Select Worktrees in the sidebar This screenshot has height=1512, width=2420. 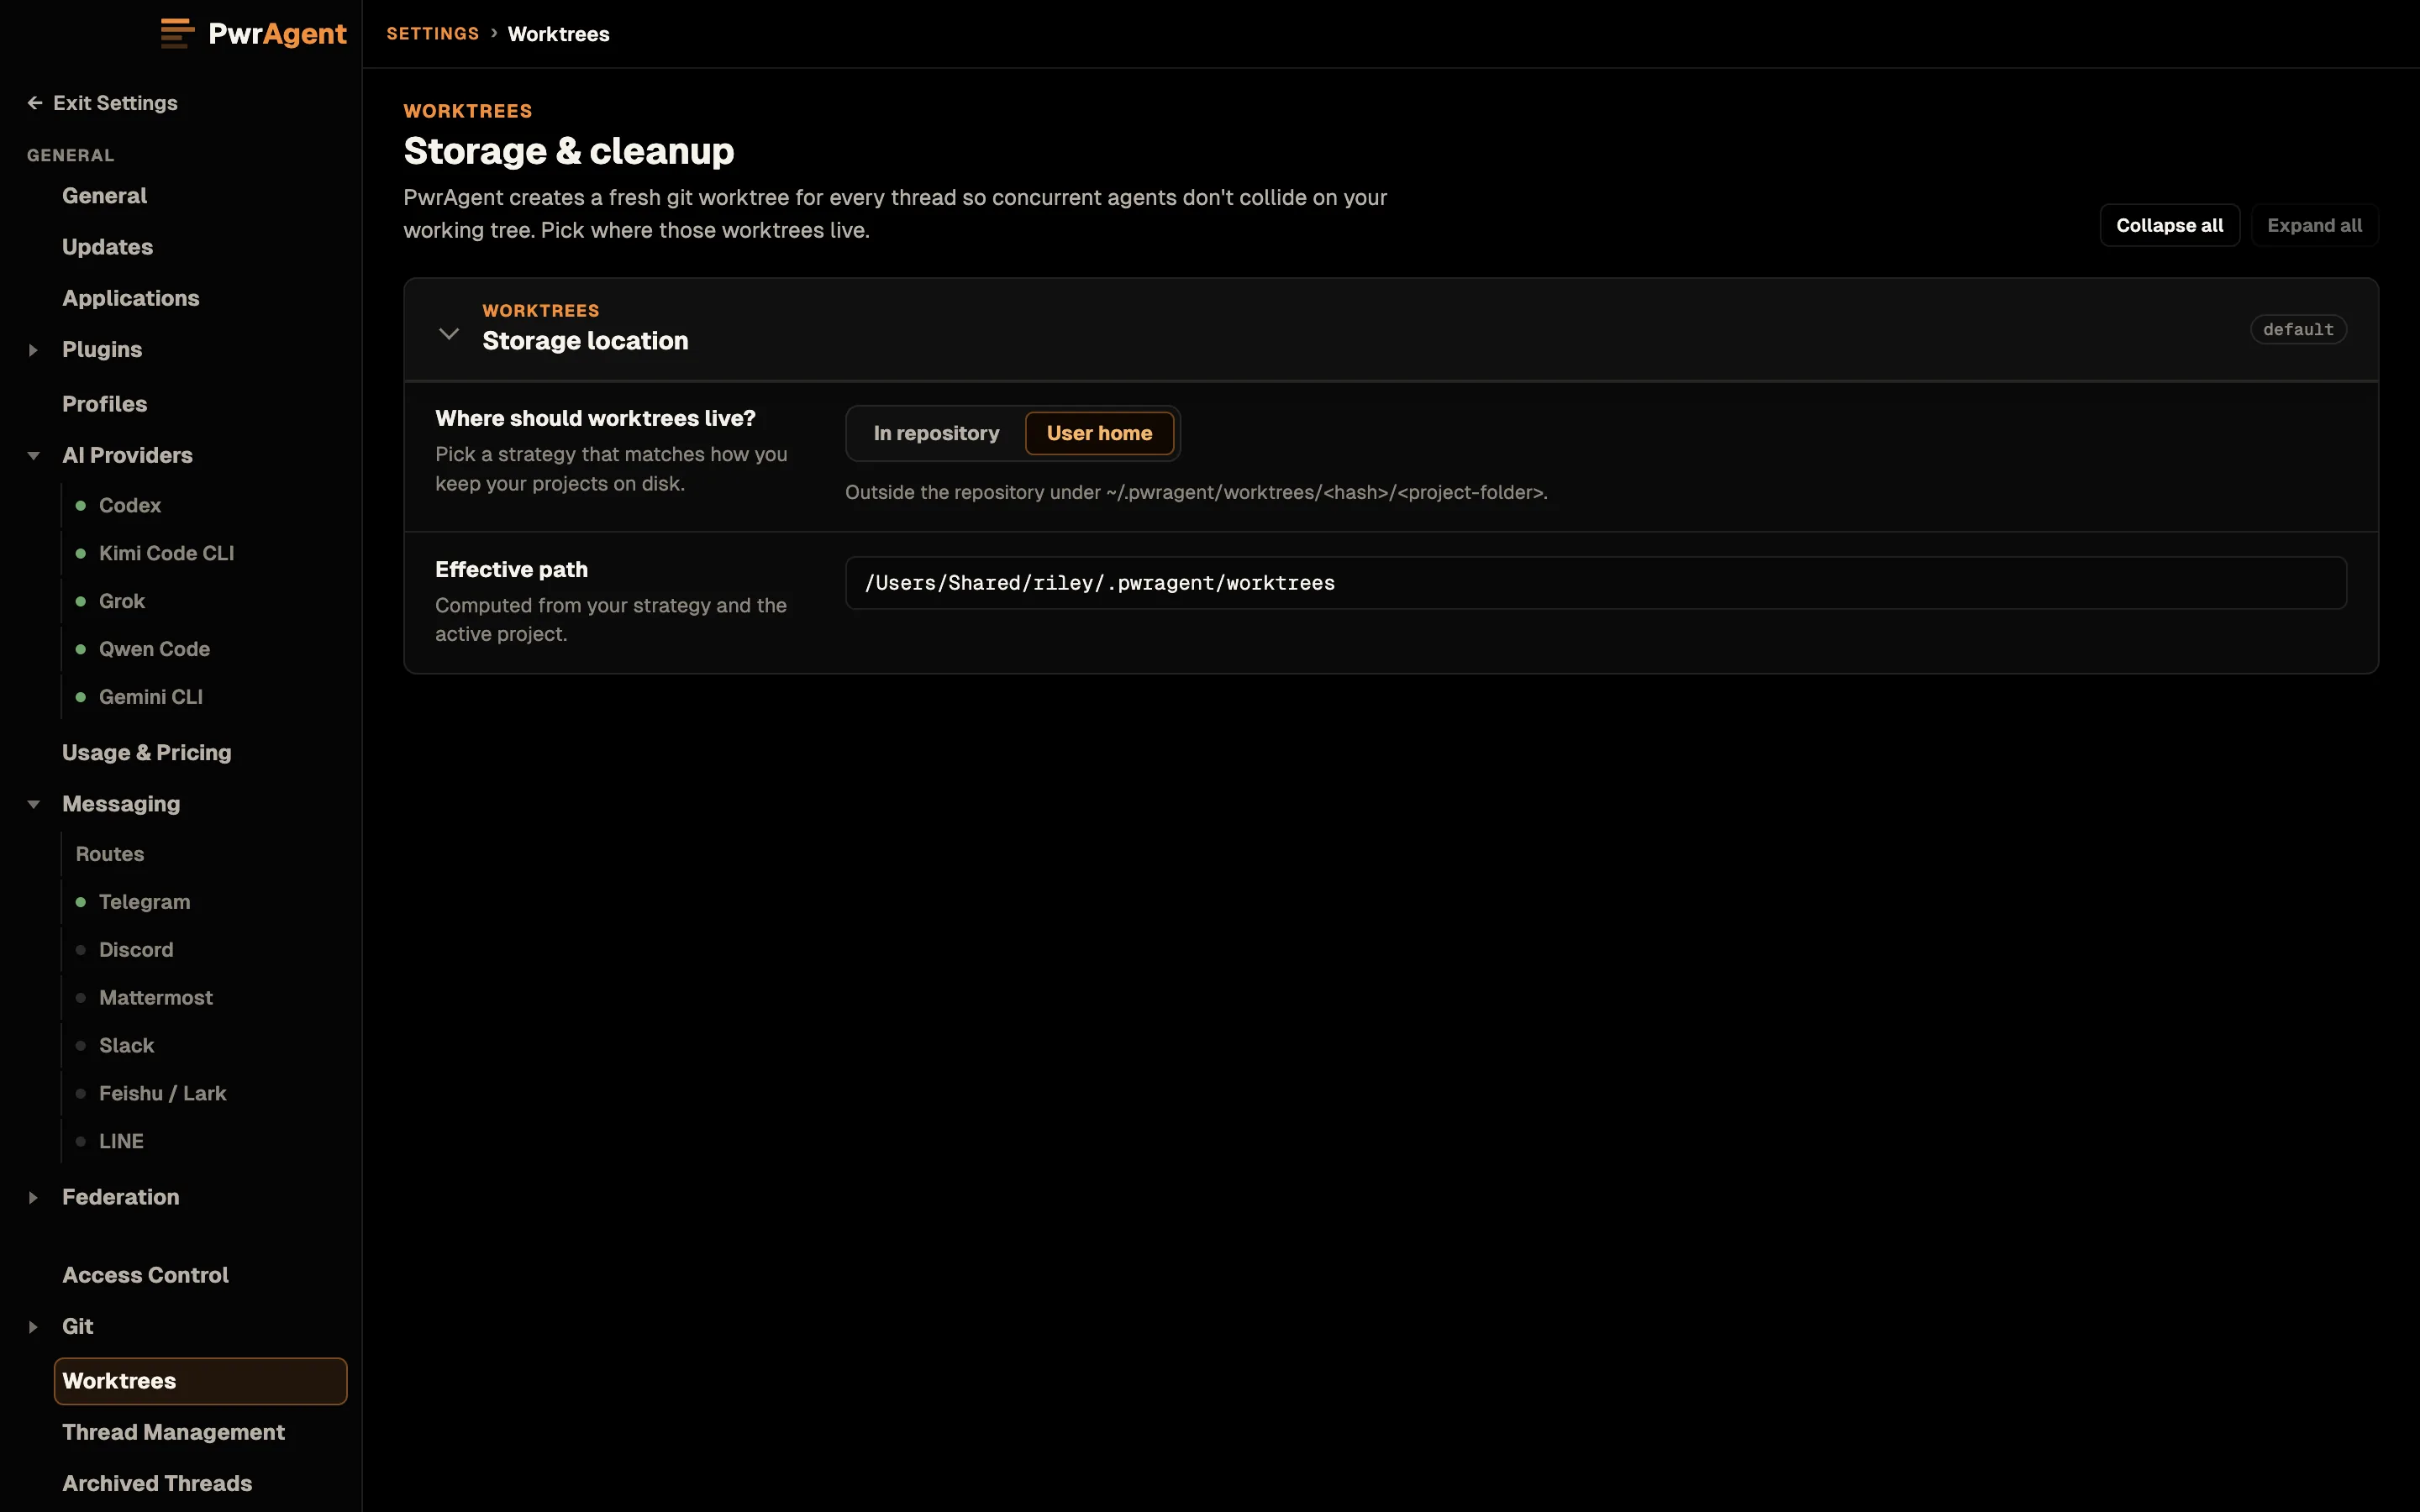(x=200, y=1382)
